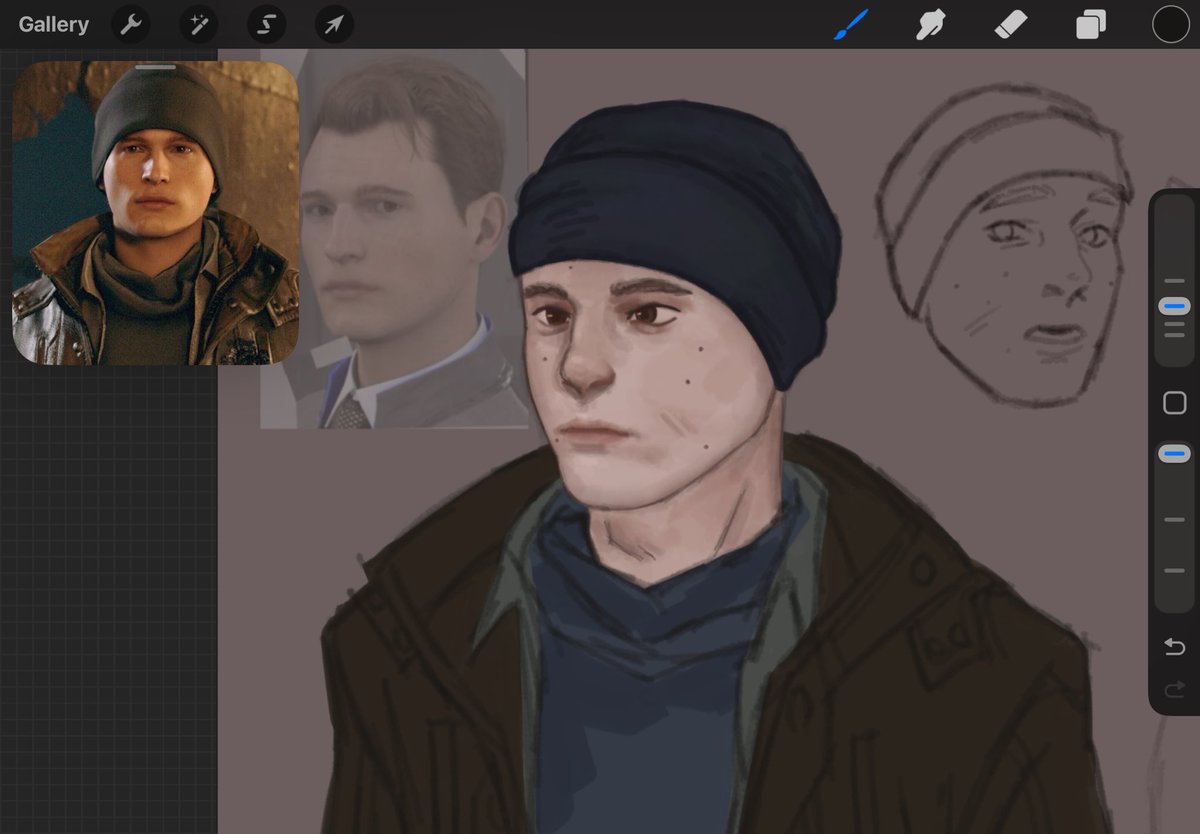The image size is (1200, 834).
Task: Grab the reference window top handle bar
Action: coord(155,67)
